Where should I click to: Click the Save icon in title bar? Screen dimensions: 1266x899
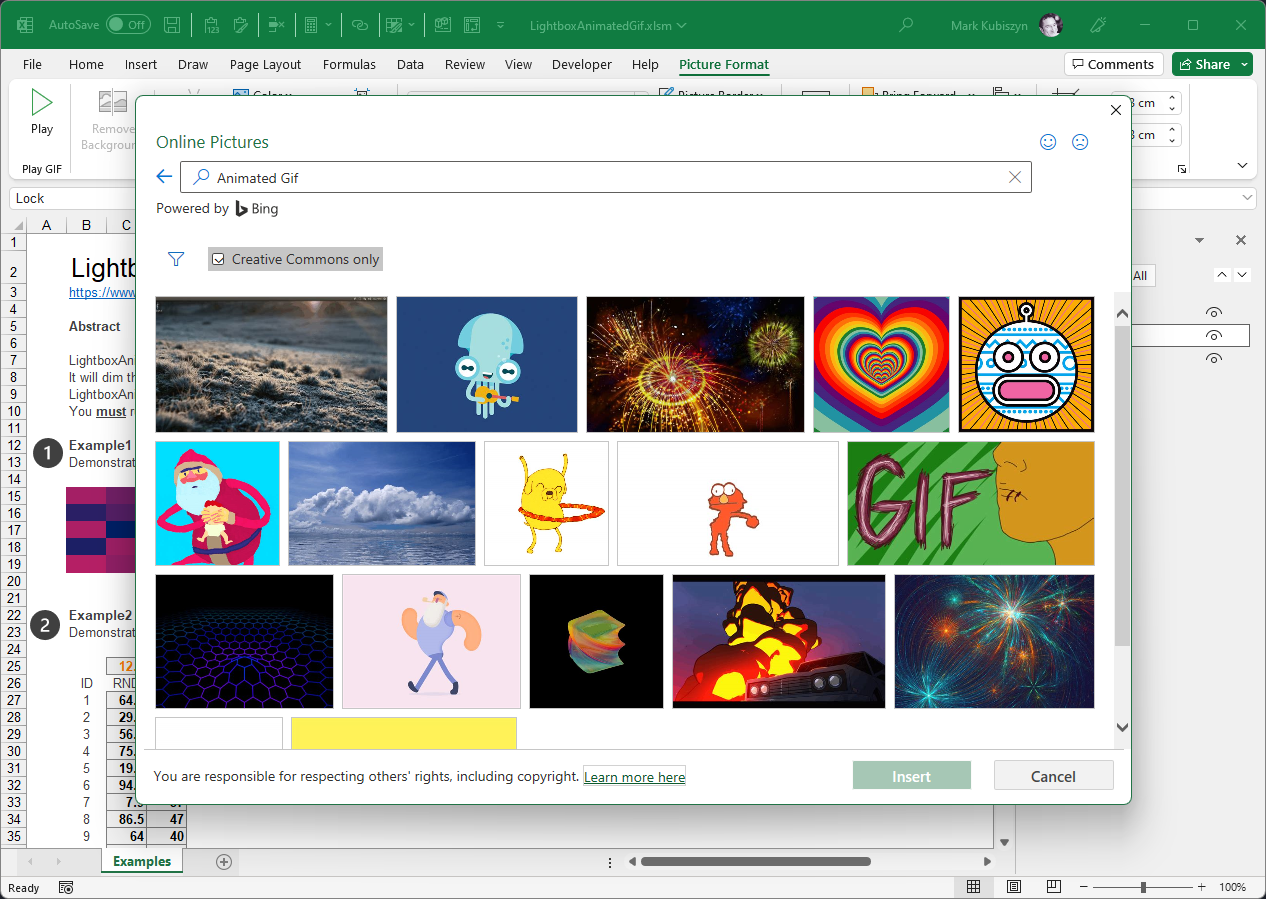click(172, 25)
